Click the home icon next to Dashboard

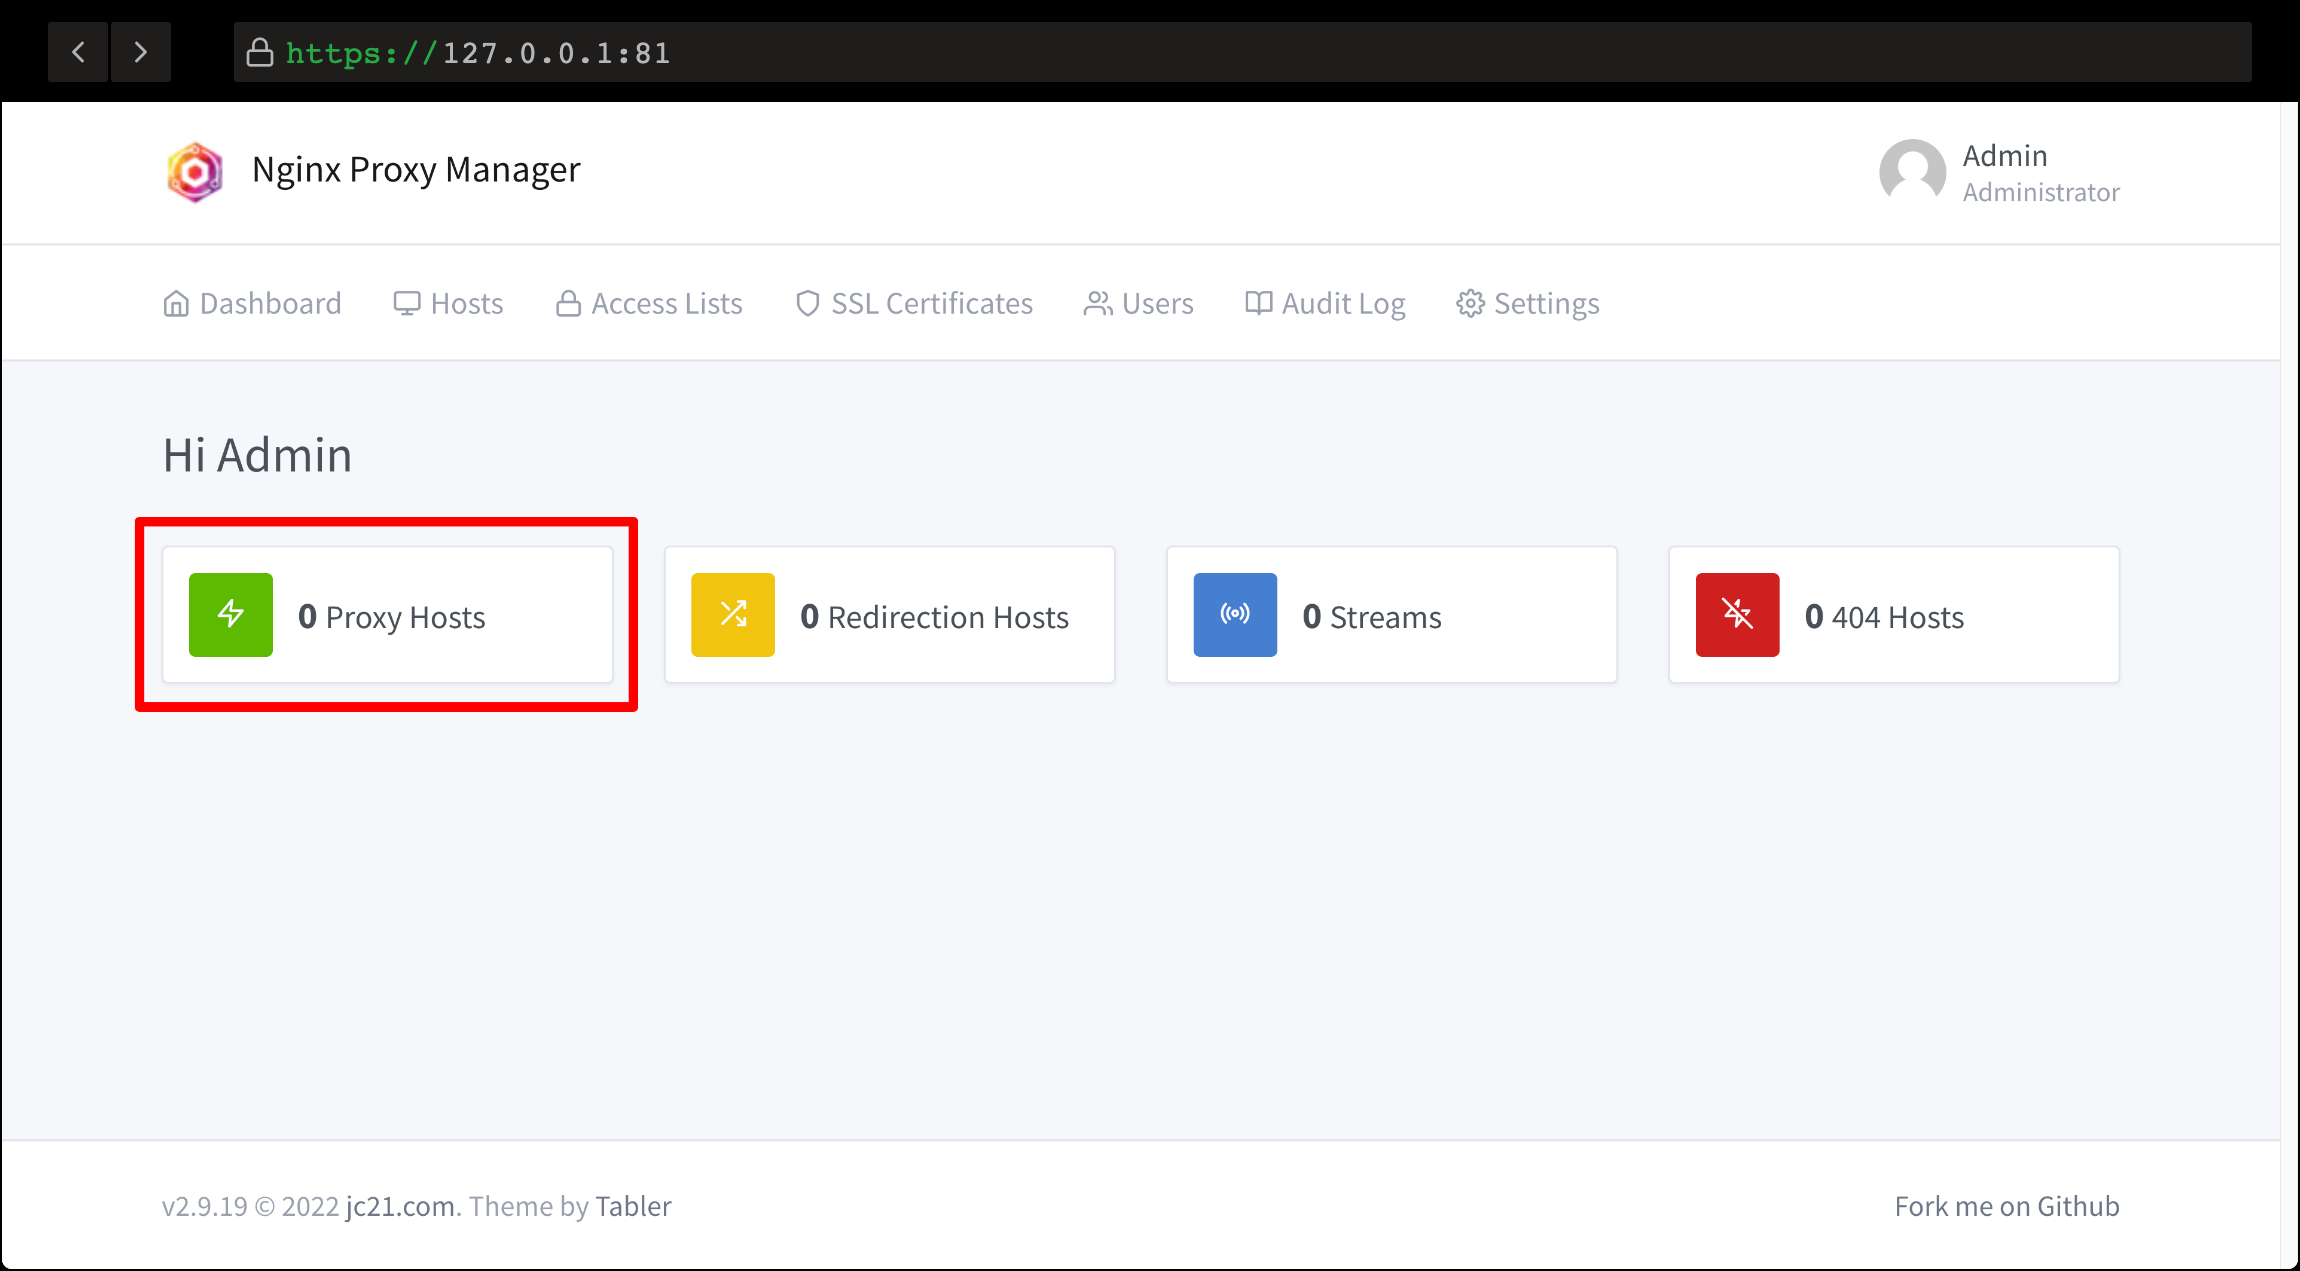(176, 303)
